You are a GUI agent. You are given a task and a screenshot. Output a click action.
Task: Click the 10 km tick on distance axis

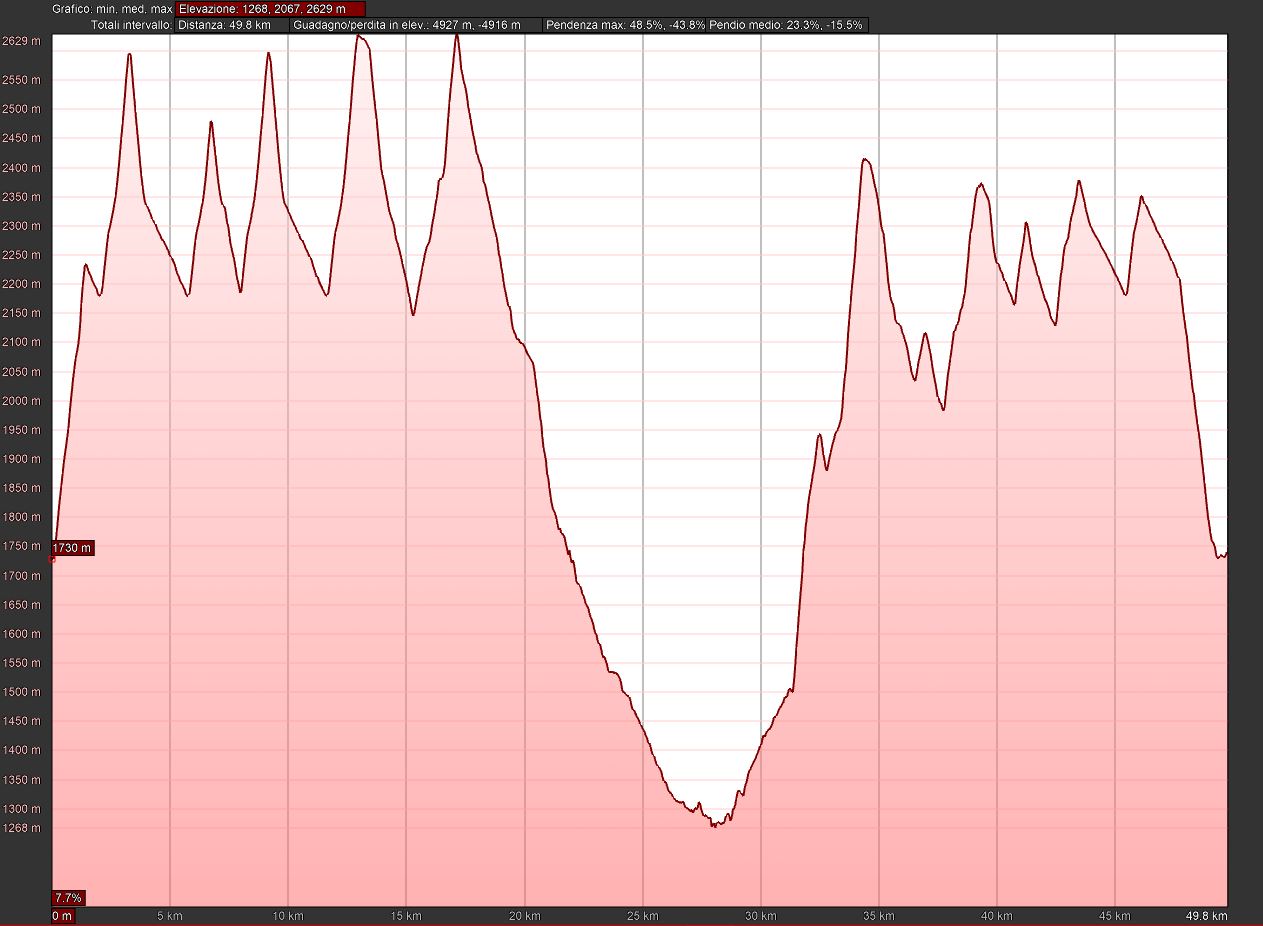(288, 916)
